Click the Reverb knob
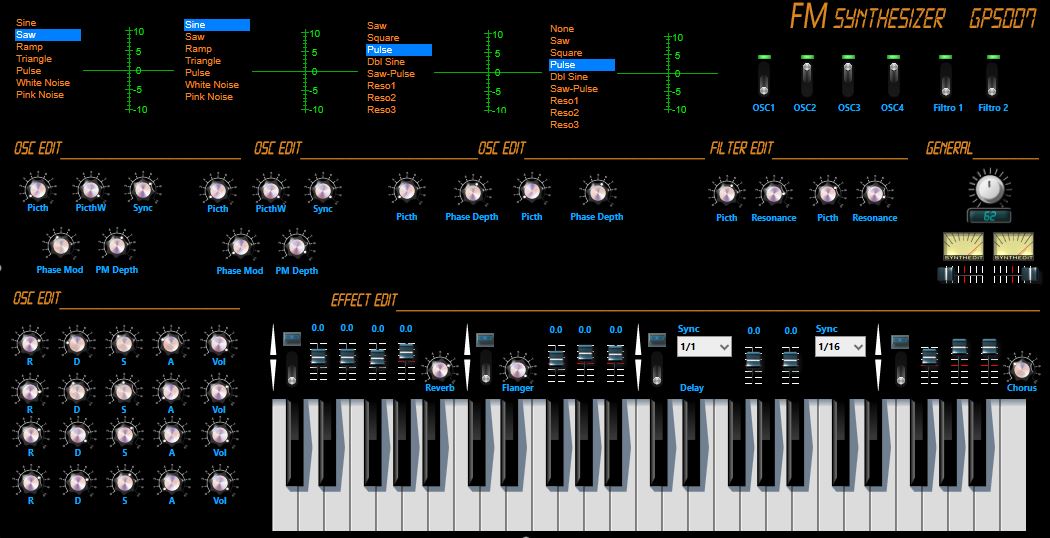The width and height of the screenshot is (1050, 538). pos(438,367)
